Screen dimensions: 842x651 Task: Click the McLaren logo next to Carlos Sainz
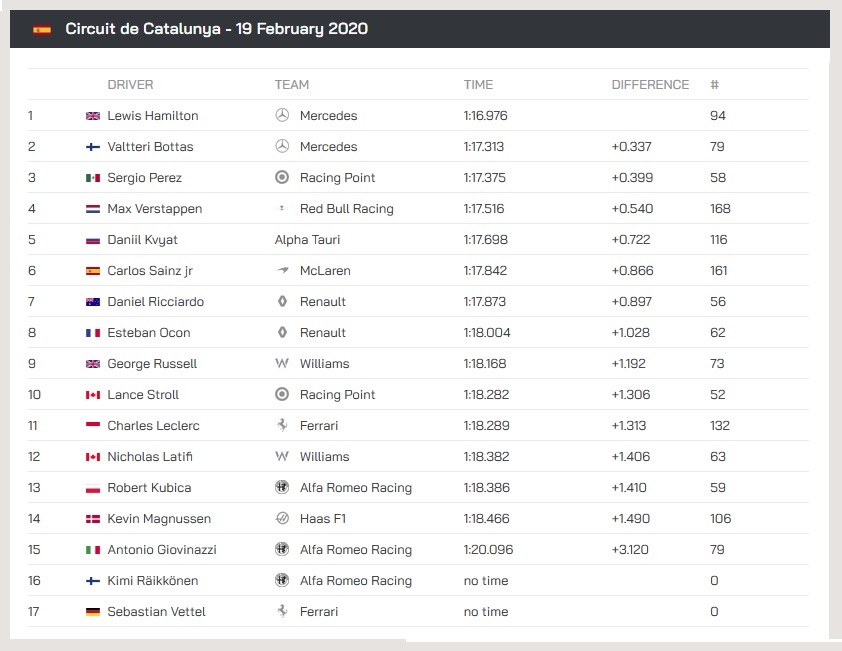pyautogui.click(x=282, y=271)
